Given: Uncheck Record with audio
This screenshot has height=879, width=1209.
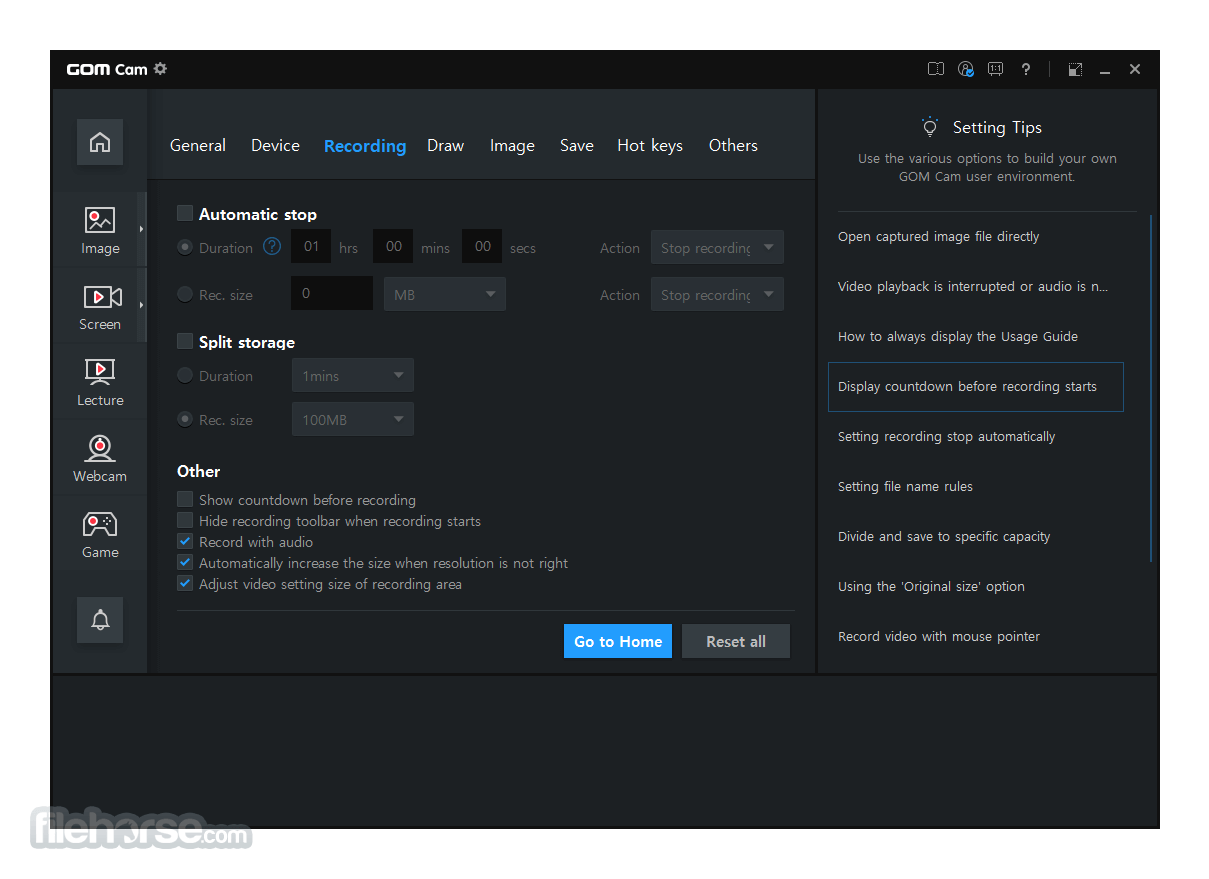Looking at the screenshot, I should pyautogui.click(x=185, y=541).
